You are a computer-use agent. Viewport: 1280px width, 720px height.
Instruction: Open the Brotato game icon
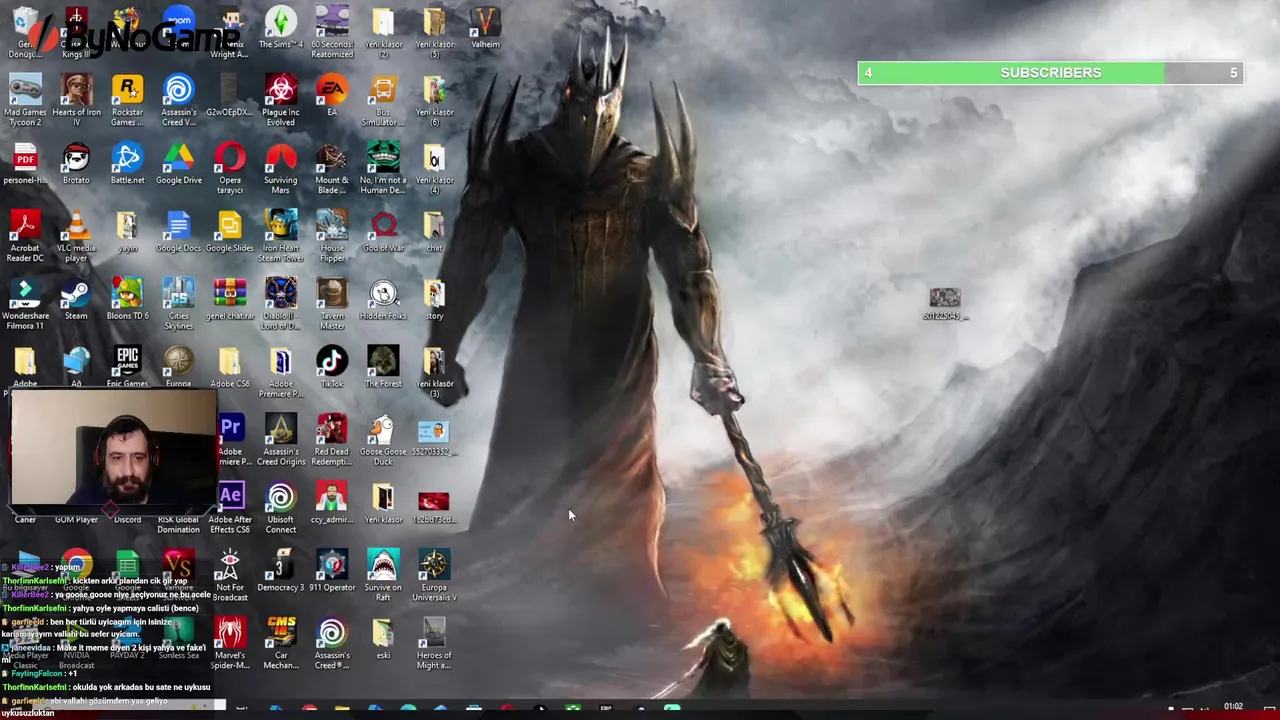pos(76,164)
